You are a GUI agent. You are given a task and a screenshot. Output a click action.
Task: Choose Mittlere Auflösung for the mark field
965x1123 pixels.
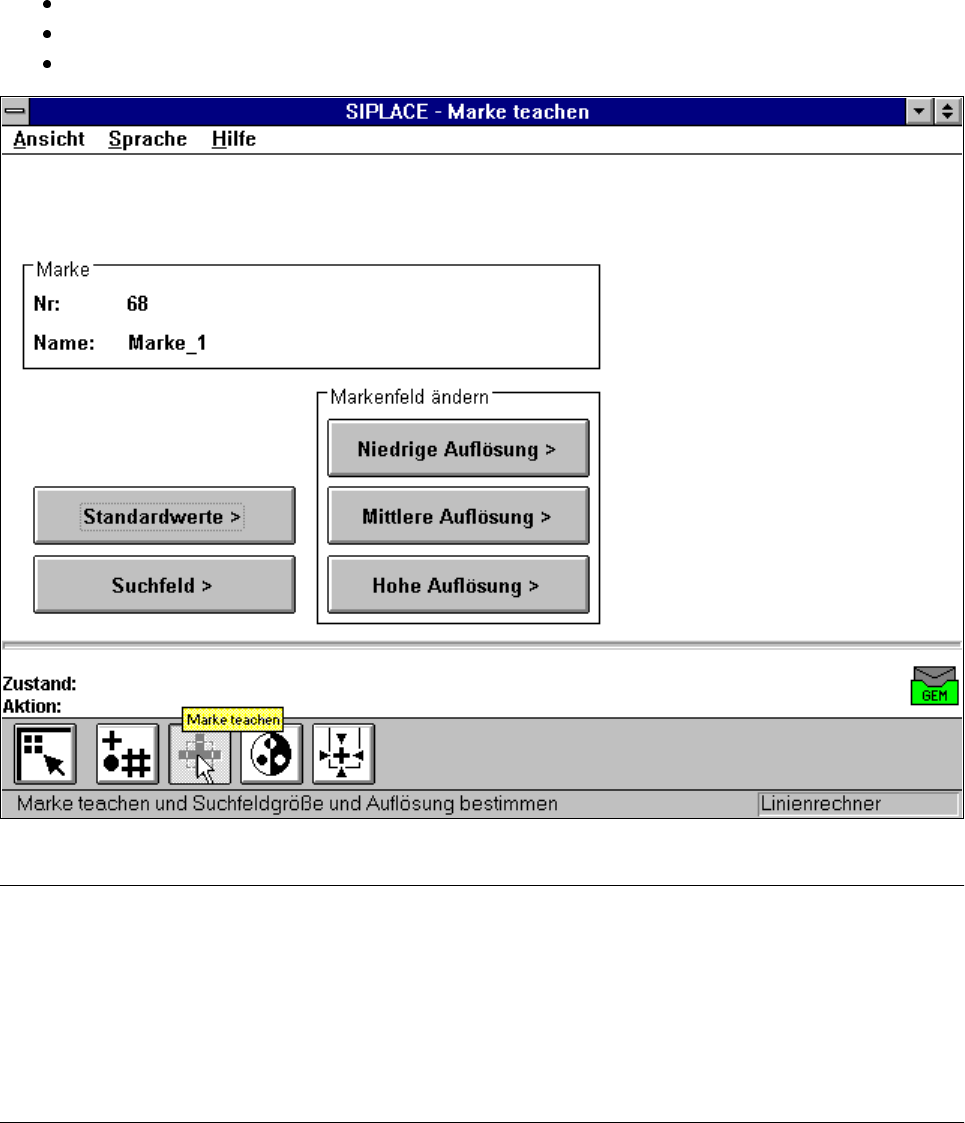[x=458, y=517]
